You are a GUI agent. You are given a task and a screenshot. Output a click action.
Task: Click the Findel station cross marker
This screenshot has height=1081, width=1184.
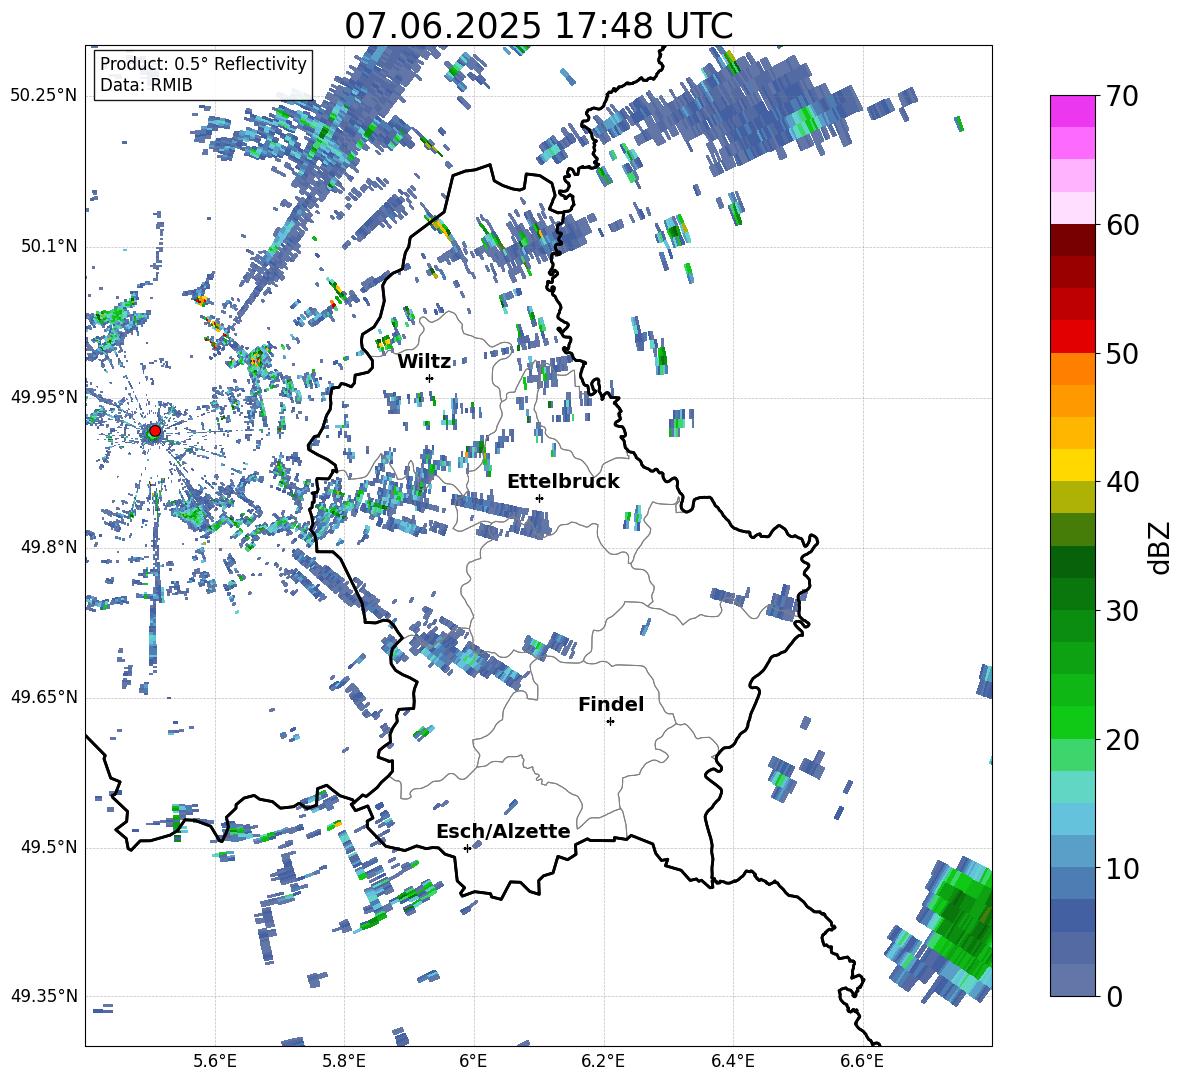(x=610, y=722)
